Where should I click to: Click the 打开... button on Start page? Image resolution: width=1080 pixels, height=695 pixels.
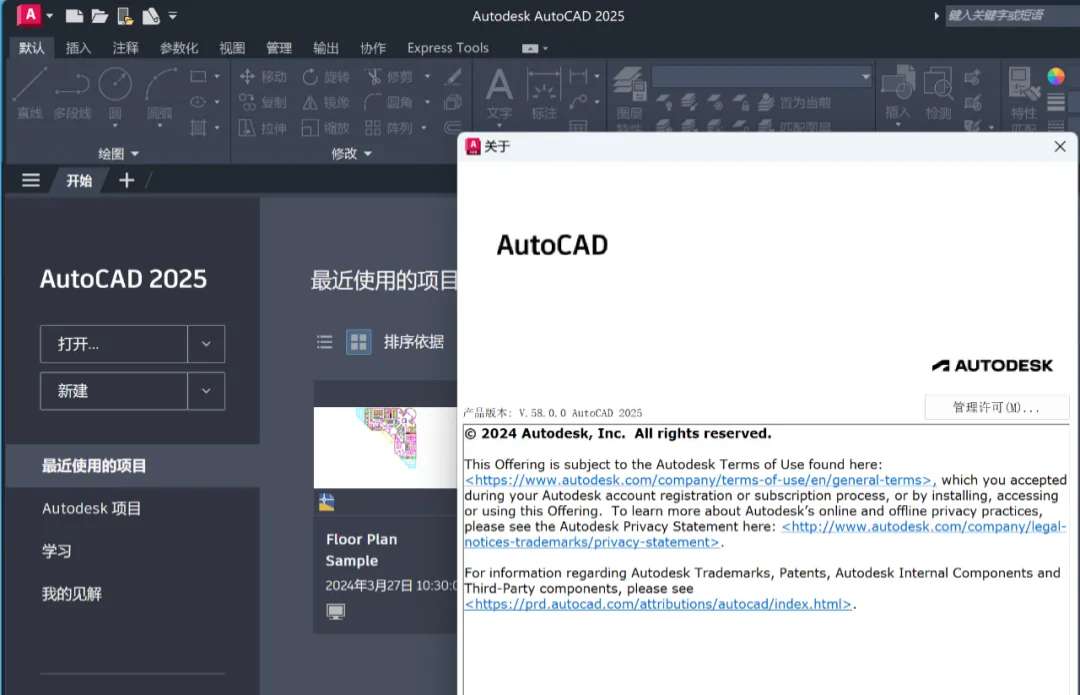[114, 344]
